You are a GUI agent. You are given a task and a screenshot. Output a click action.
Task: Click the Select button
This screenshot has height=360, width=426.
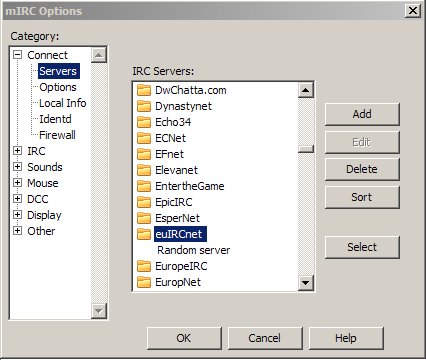362,247
